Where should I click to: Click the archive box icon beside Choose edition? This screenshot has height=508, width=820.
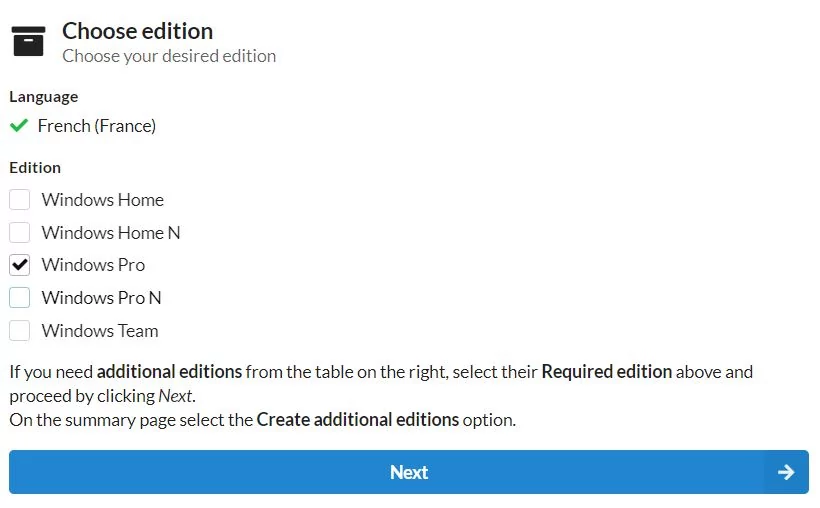click(28, 41)
